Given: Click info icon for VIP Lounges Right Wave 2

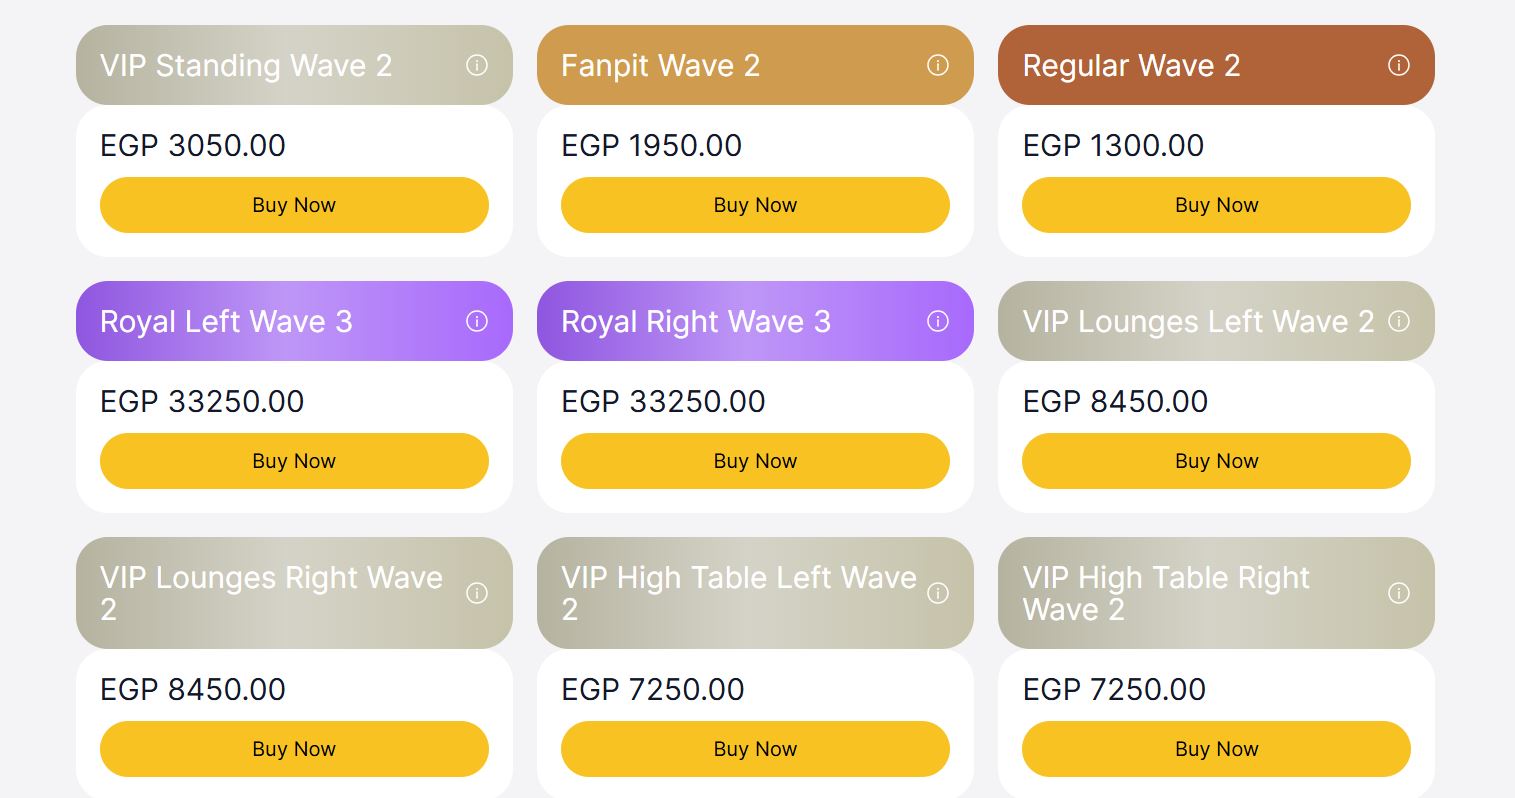Looking at the screenshot, I should coord(477,593).
